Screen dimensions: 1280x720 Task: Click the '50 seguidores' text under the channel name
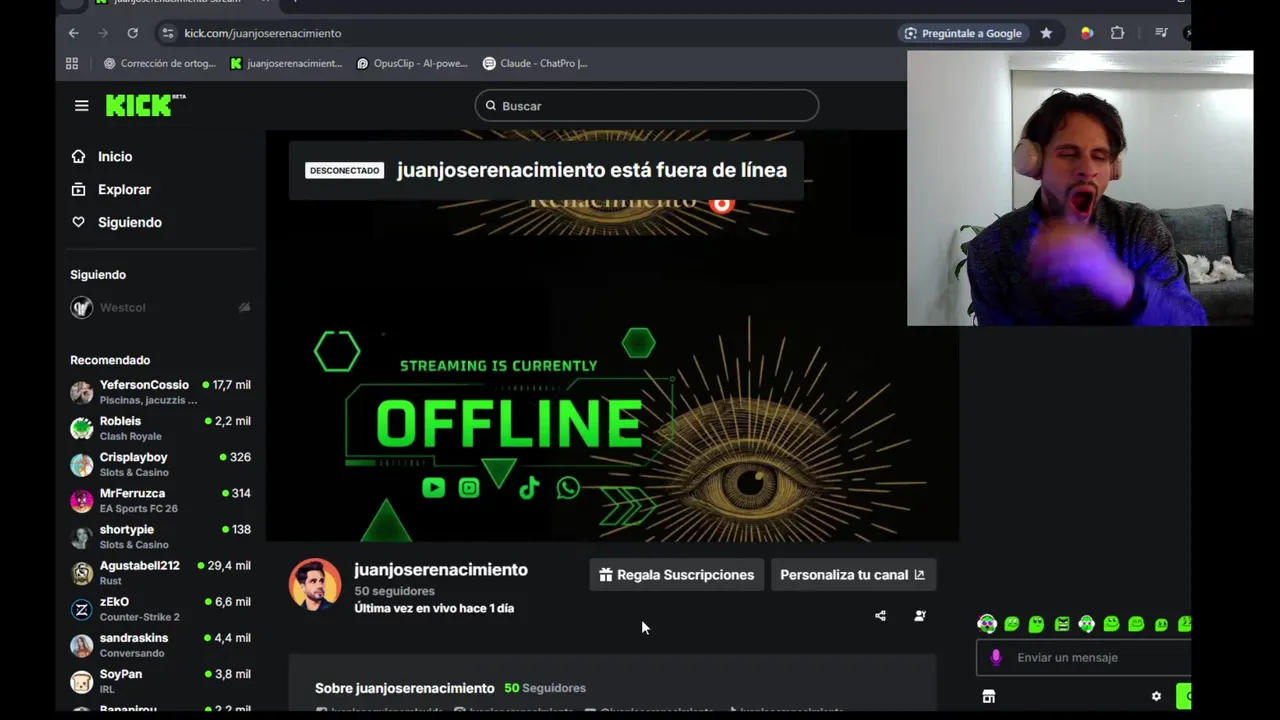click(x=394, y=591)
